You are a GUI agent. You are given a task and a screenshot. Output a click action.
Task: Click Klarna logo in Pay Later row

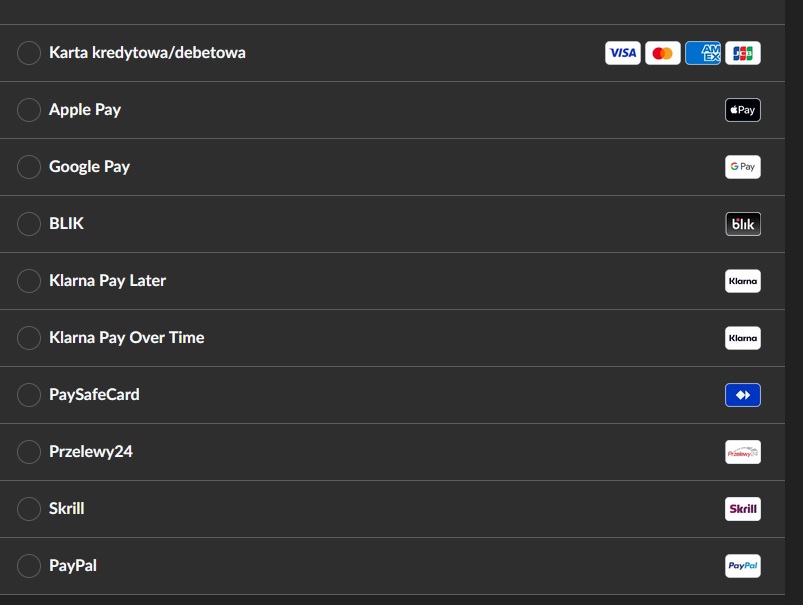[743, 281]
